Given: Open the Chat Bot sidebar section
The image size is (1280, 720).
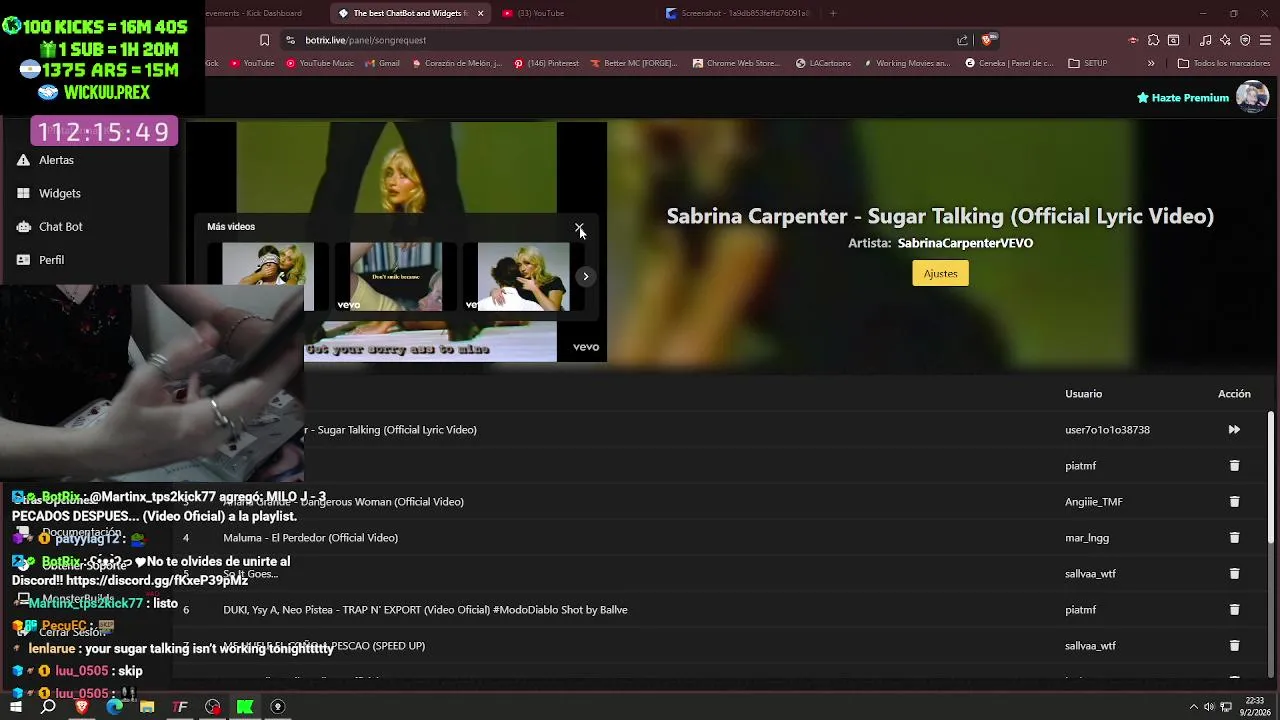Looking at the screenshot, I should 60,227.
